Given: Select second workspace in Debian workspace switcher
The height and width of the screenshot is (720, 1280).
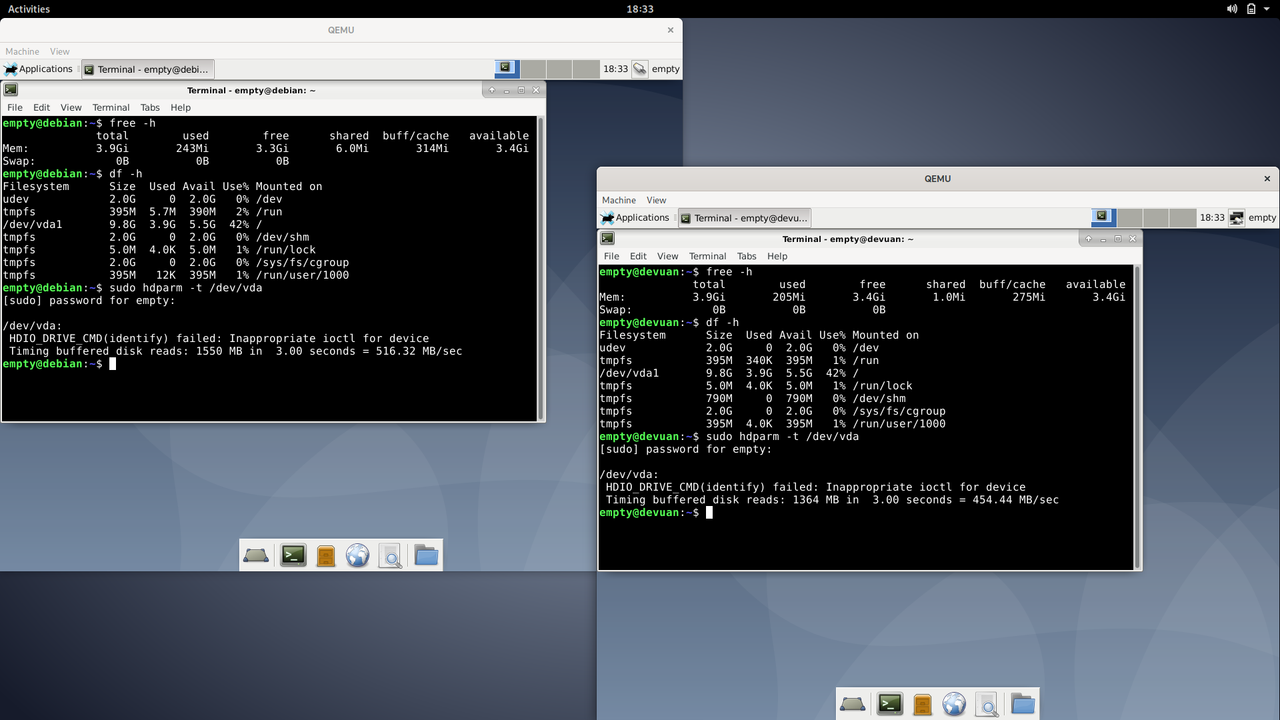Looking at the screenshot, I should pos(534,68).
